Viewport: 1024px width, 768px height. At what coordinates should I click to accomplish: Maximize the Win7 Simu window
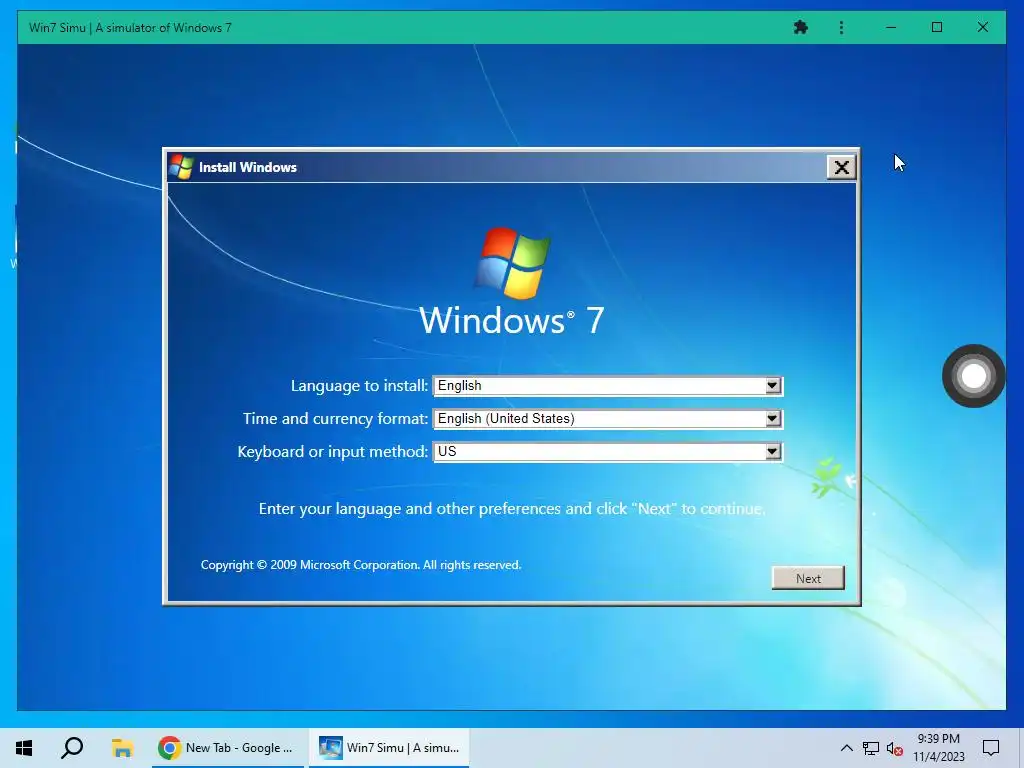tap(936, 27)
